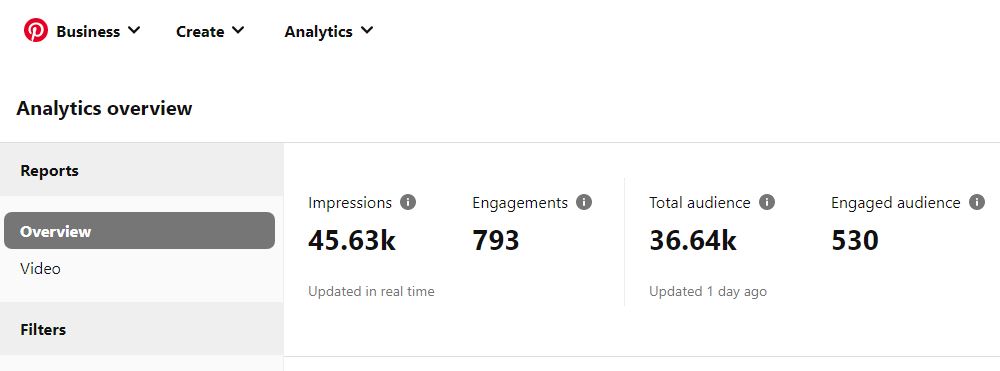Expand the chevron next to Create
Screen dimensions: 1000x371
tap(238, 30)
